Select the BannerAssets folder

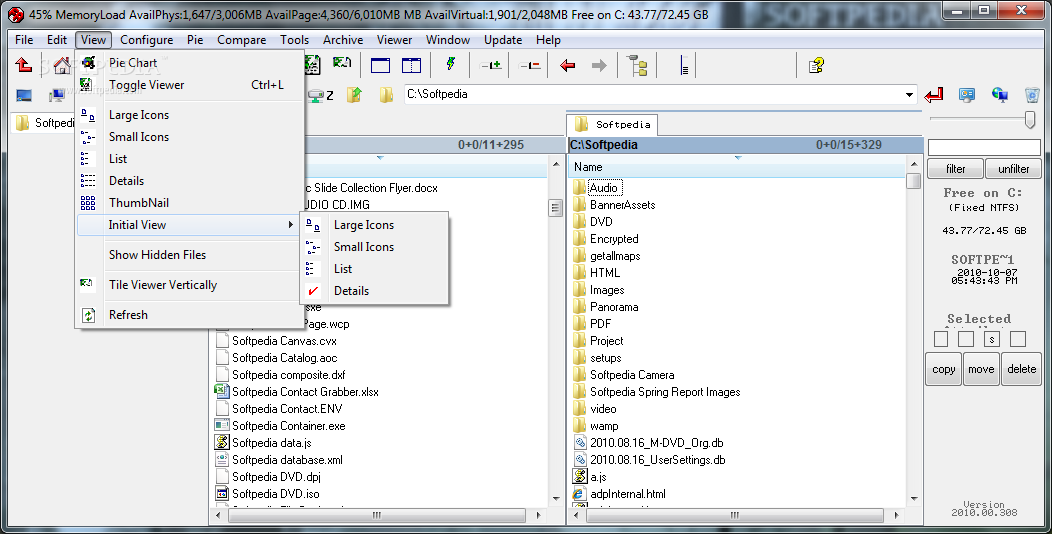(622, 205)
